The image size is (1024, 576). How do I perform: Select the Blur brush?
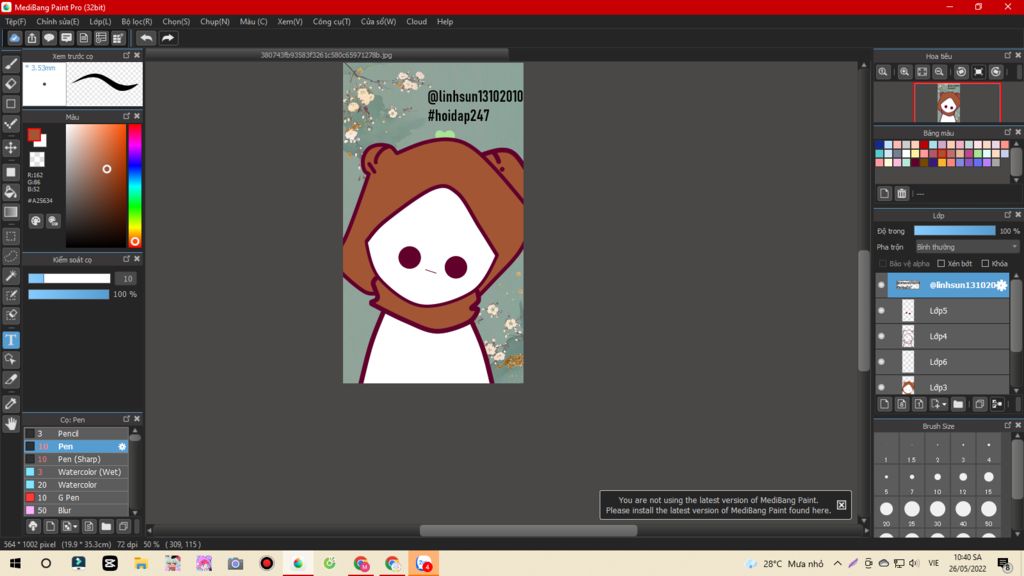[x=76, y=510]
